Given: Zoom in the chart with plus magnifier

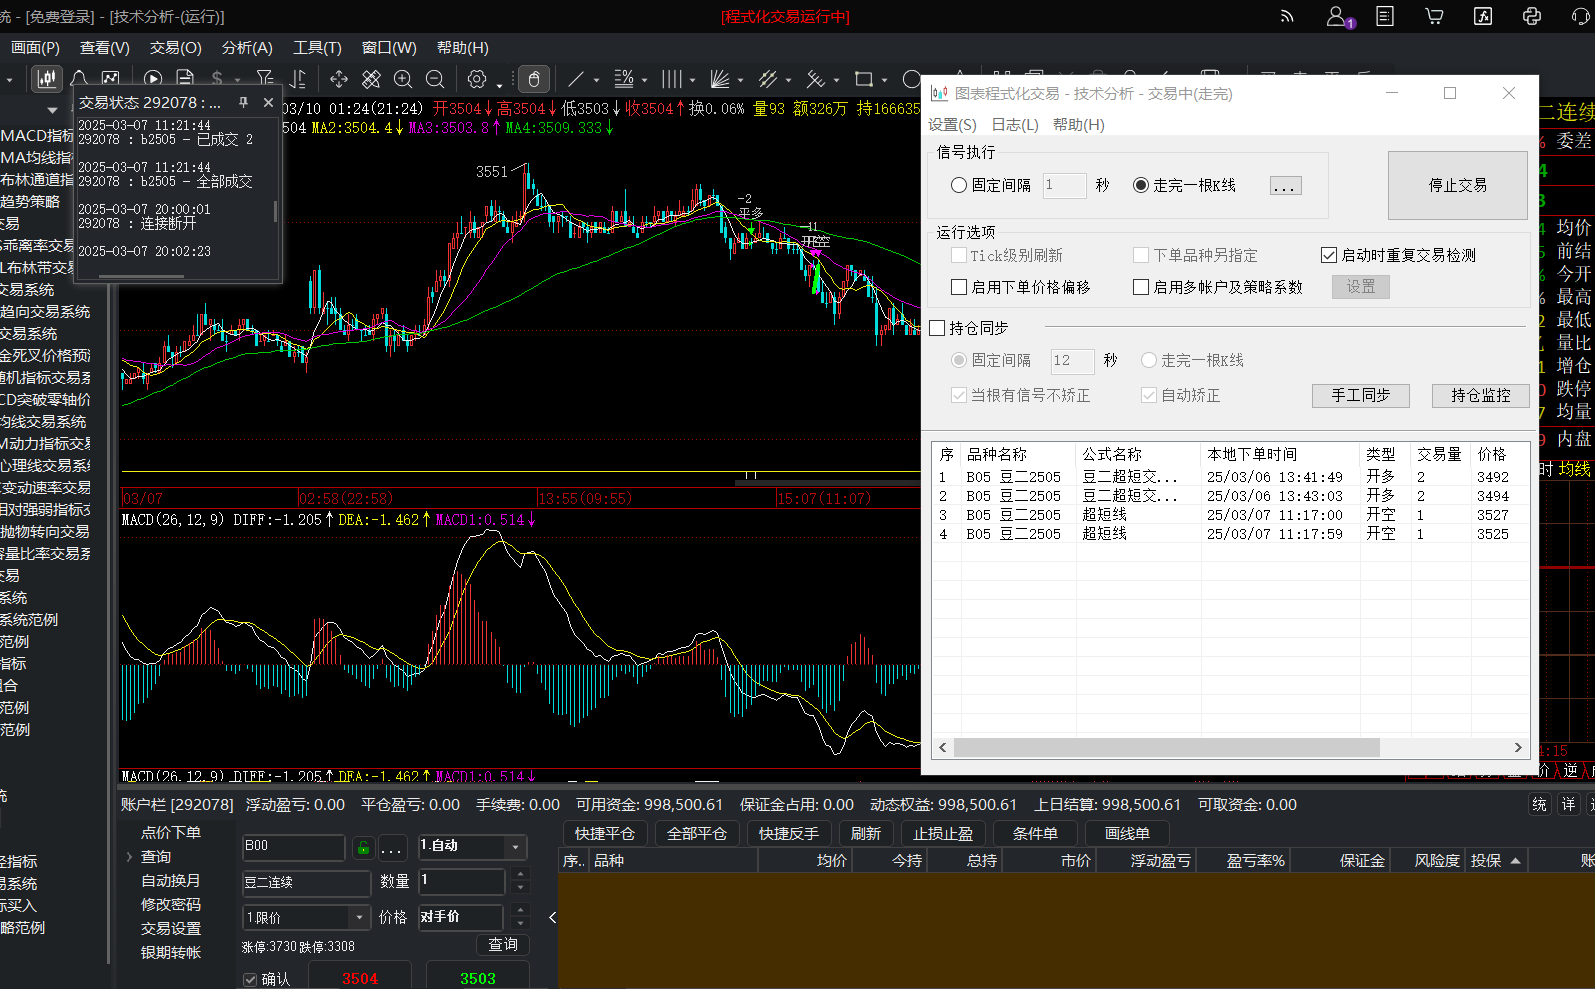Looking at the screenshot, I should 403,79.
